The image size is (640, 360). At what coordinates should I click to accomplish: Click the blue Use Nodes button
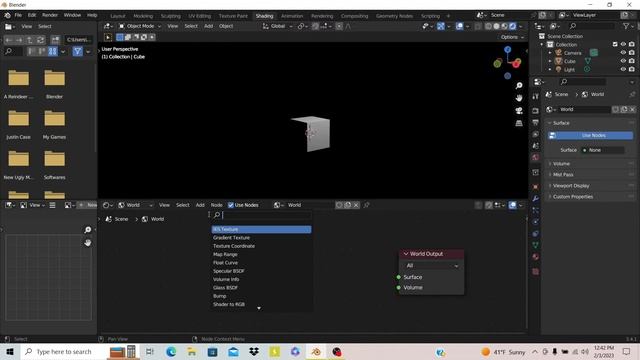point(591,135)
